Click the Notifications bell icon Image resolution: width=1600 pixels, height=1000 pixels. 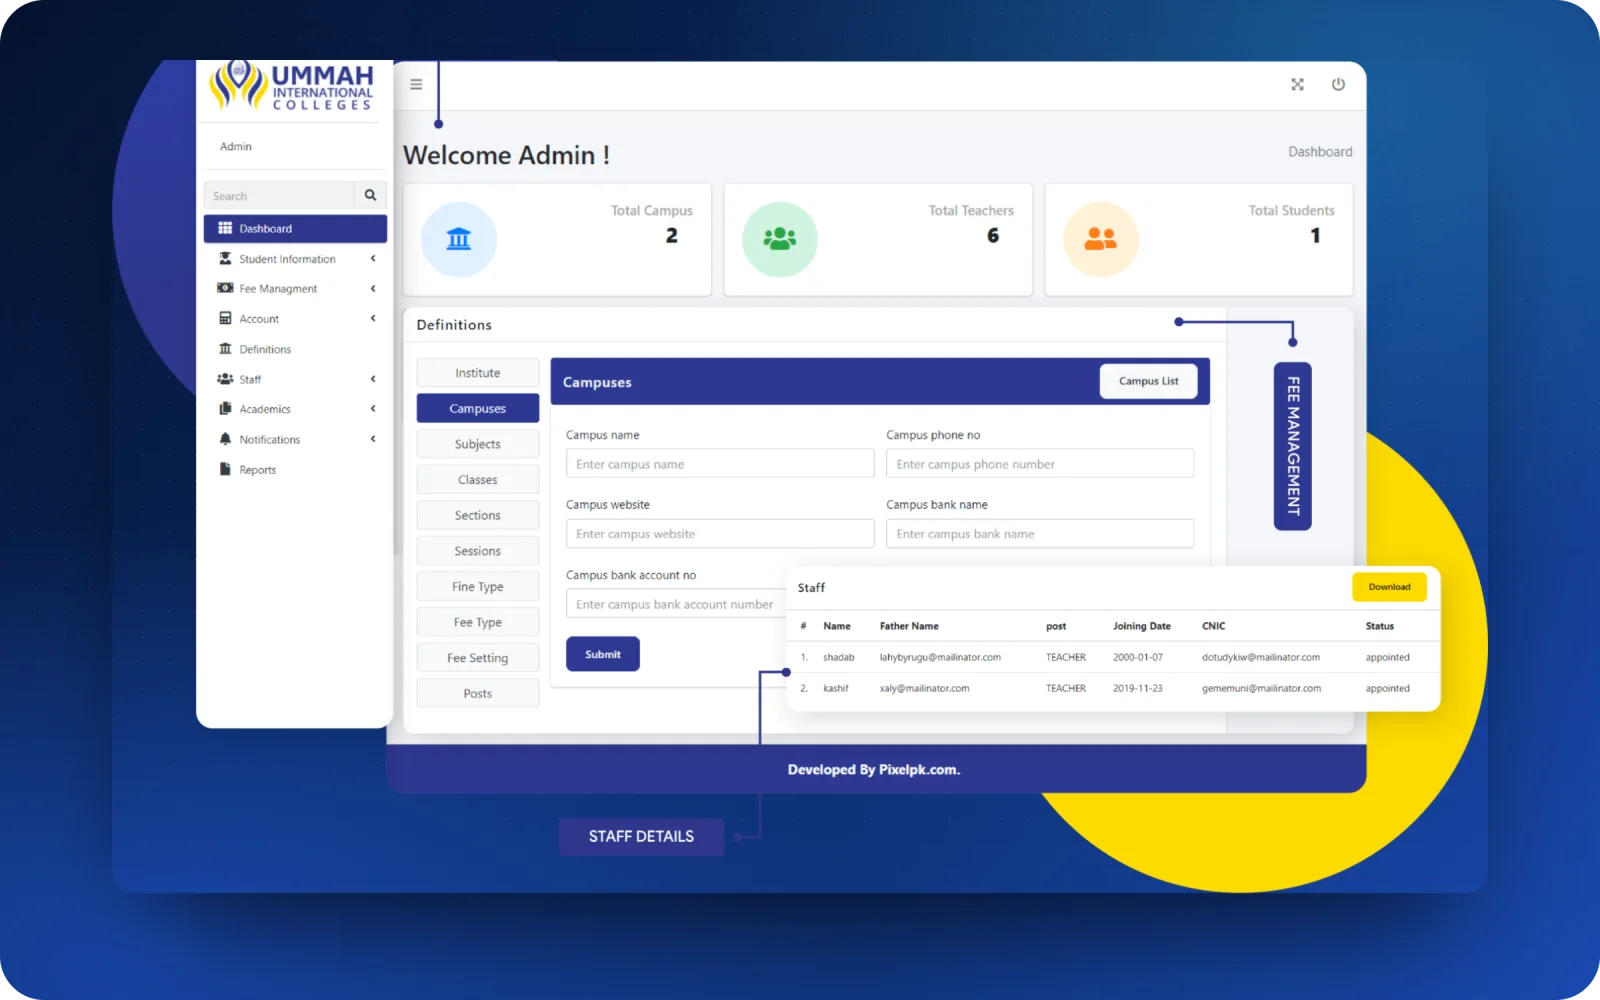[225, 439]
